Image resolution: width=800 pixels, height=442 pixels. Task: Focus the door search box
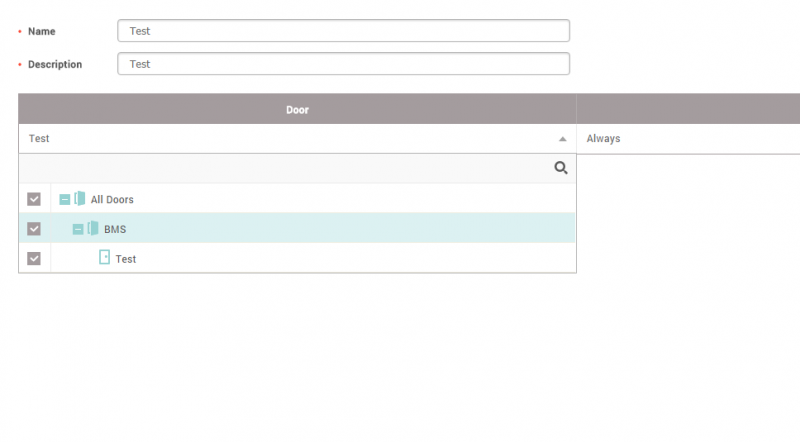[x=285, y=168]
